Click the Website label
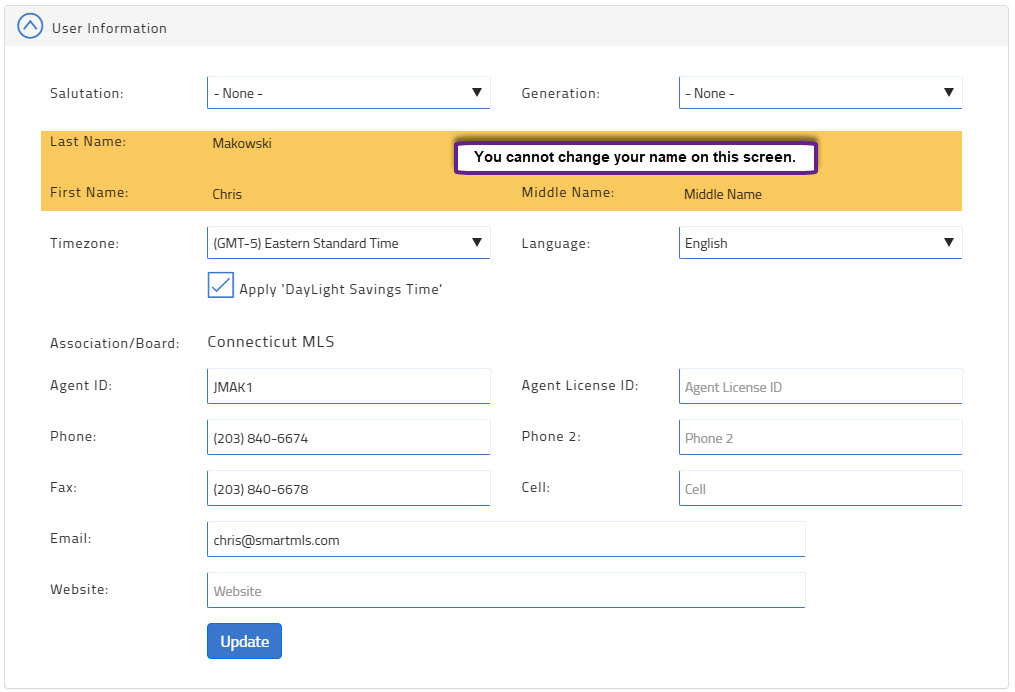The image size is (1015, 692). tap(80, 590)
